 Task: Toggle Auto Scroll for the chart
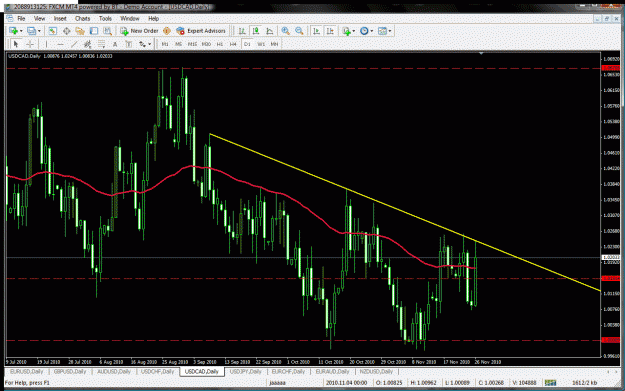click(x=316, y=31)
